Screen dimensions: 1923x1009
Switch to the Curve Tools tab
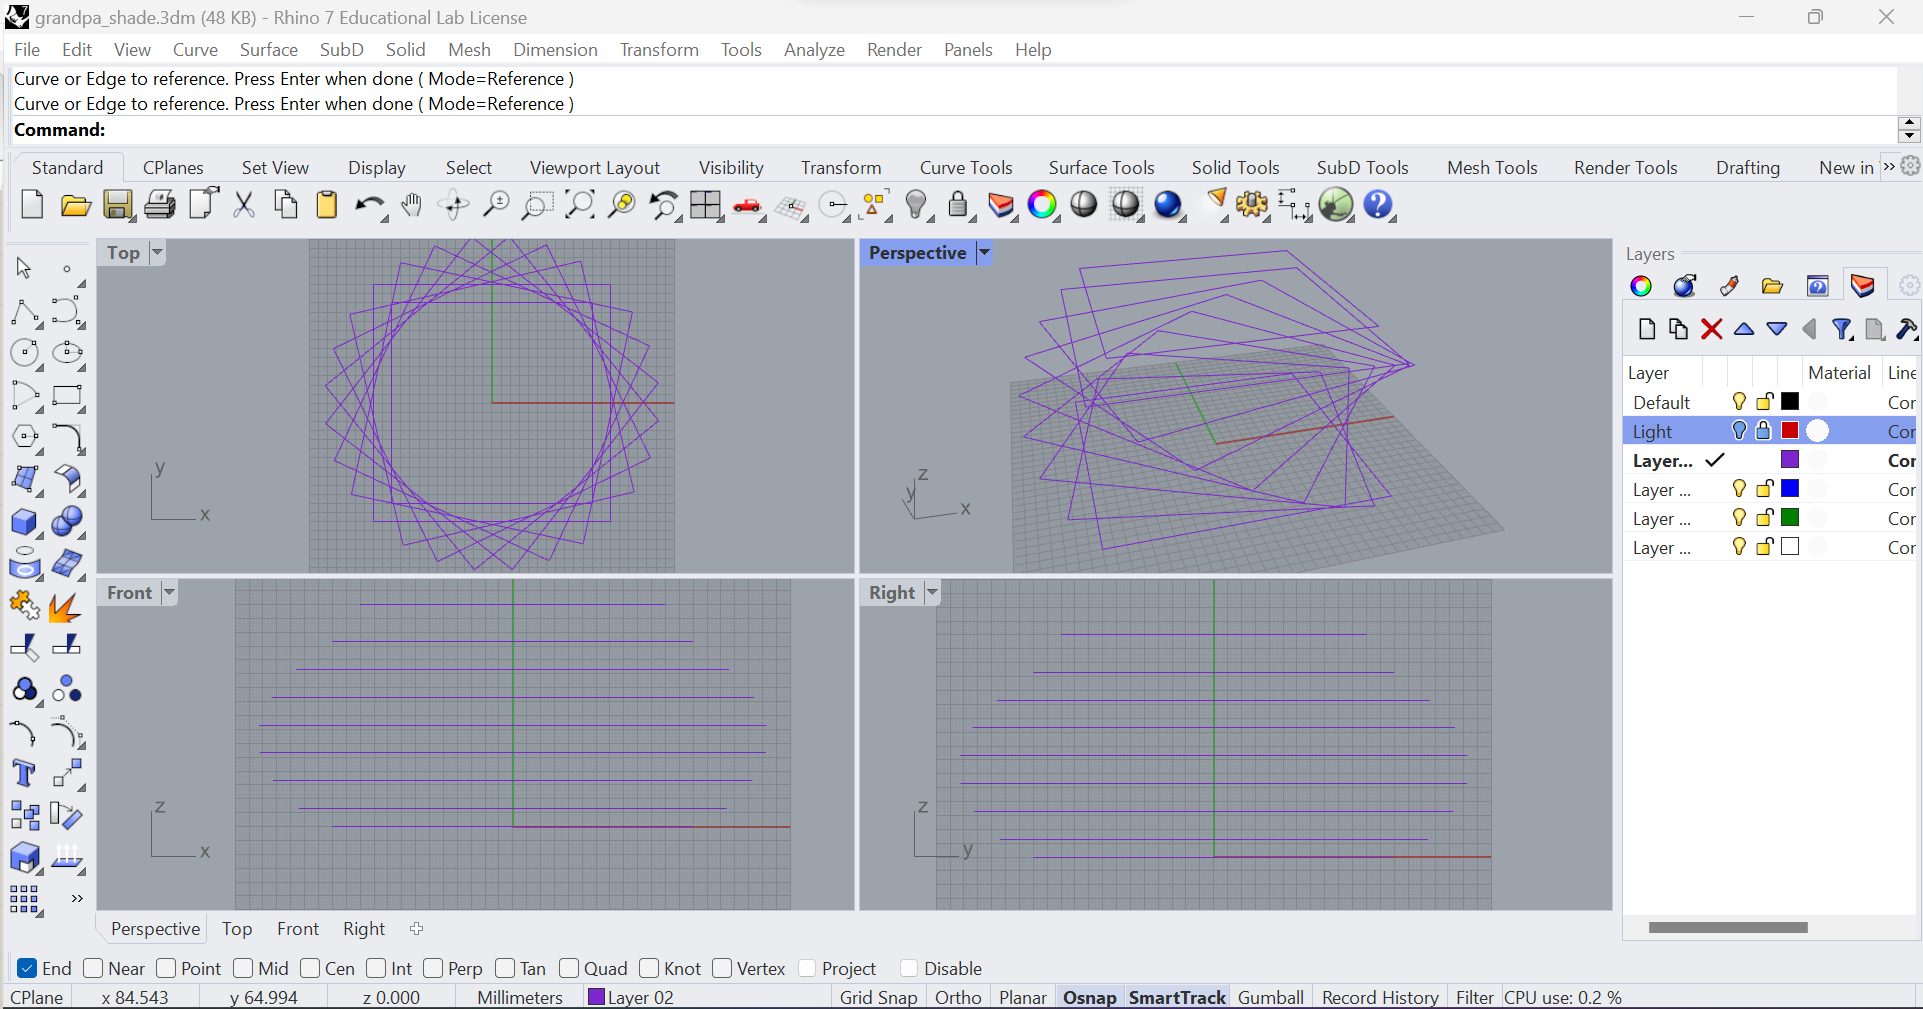965,167
